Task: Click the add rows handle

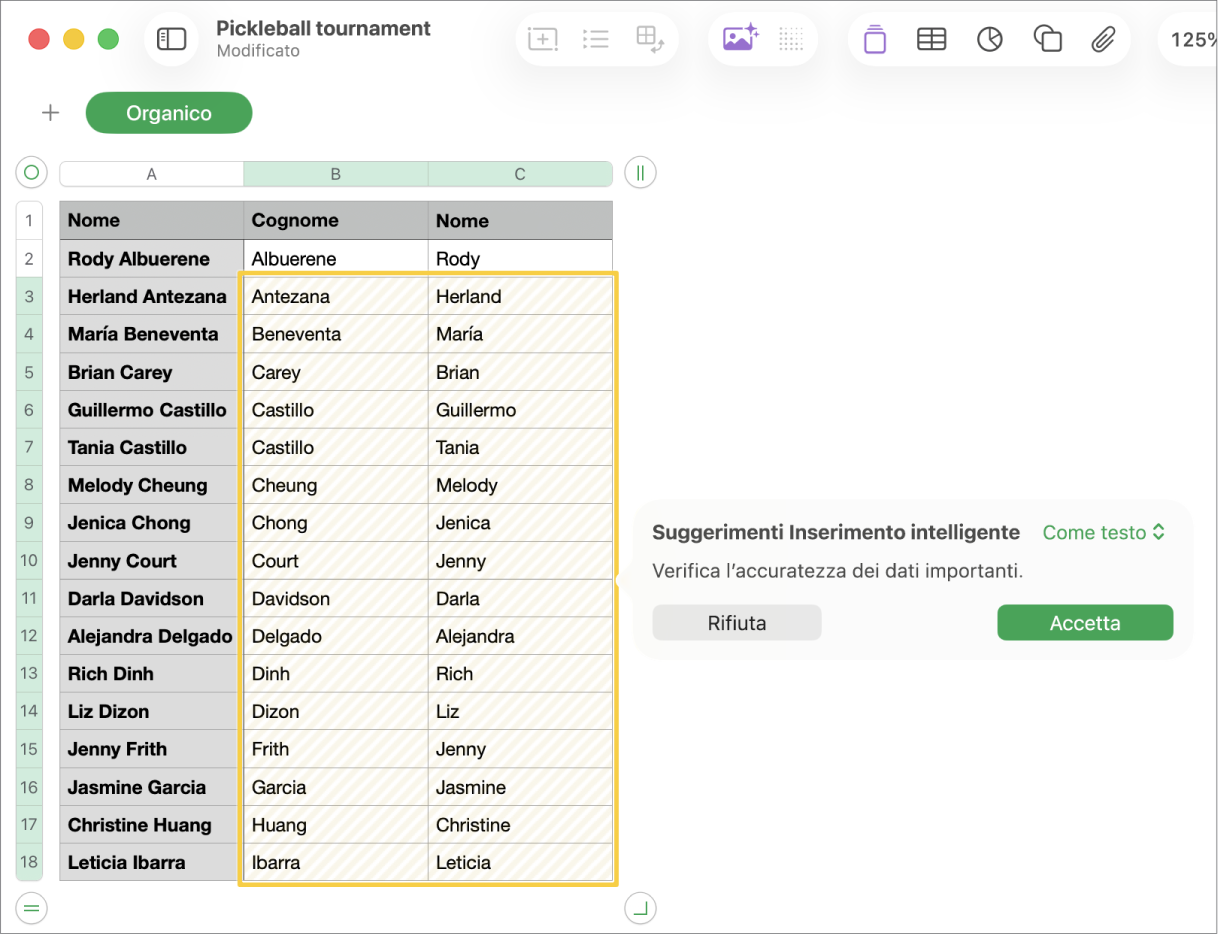Action: tap(31, 908)
